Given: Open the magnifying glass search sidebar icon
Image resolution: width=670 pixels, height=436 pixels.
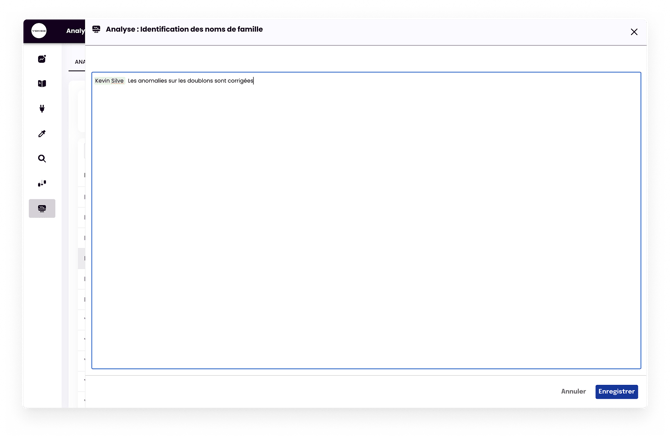Looking at the screenshot, I should pos(42,159).
